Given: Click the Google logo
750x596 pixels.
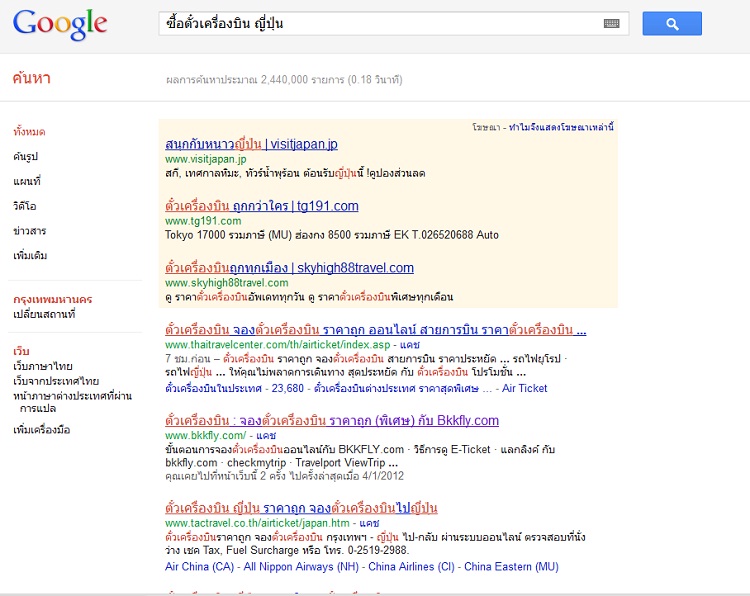Looking at the screenshot, I should [x=60, y=25].
